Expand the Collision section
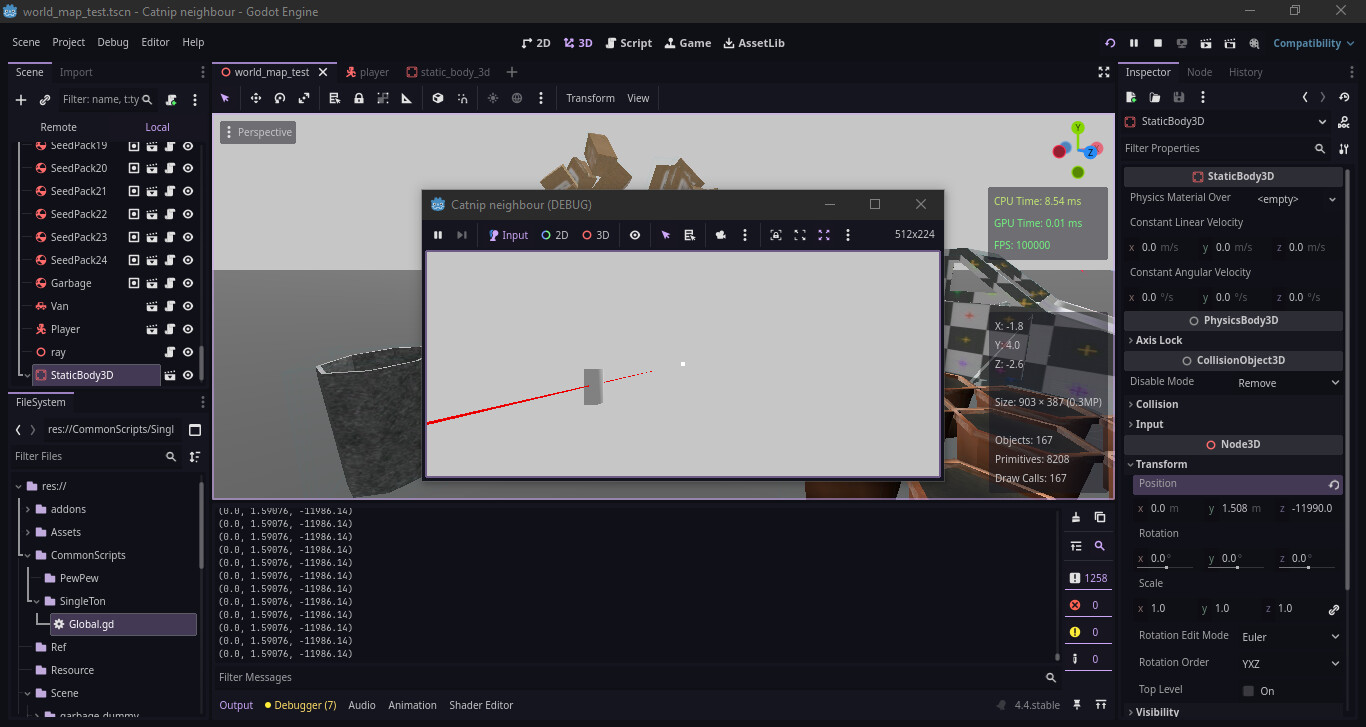Viewport: 1366px width, 727px height. [x=1157, y=404]
